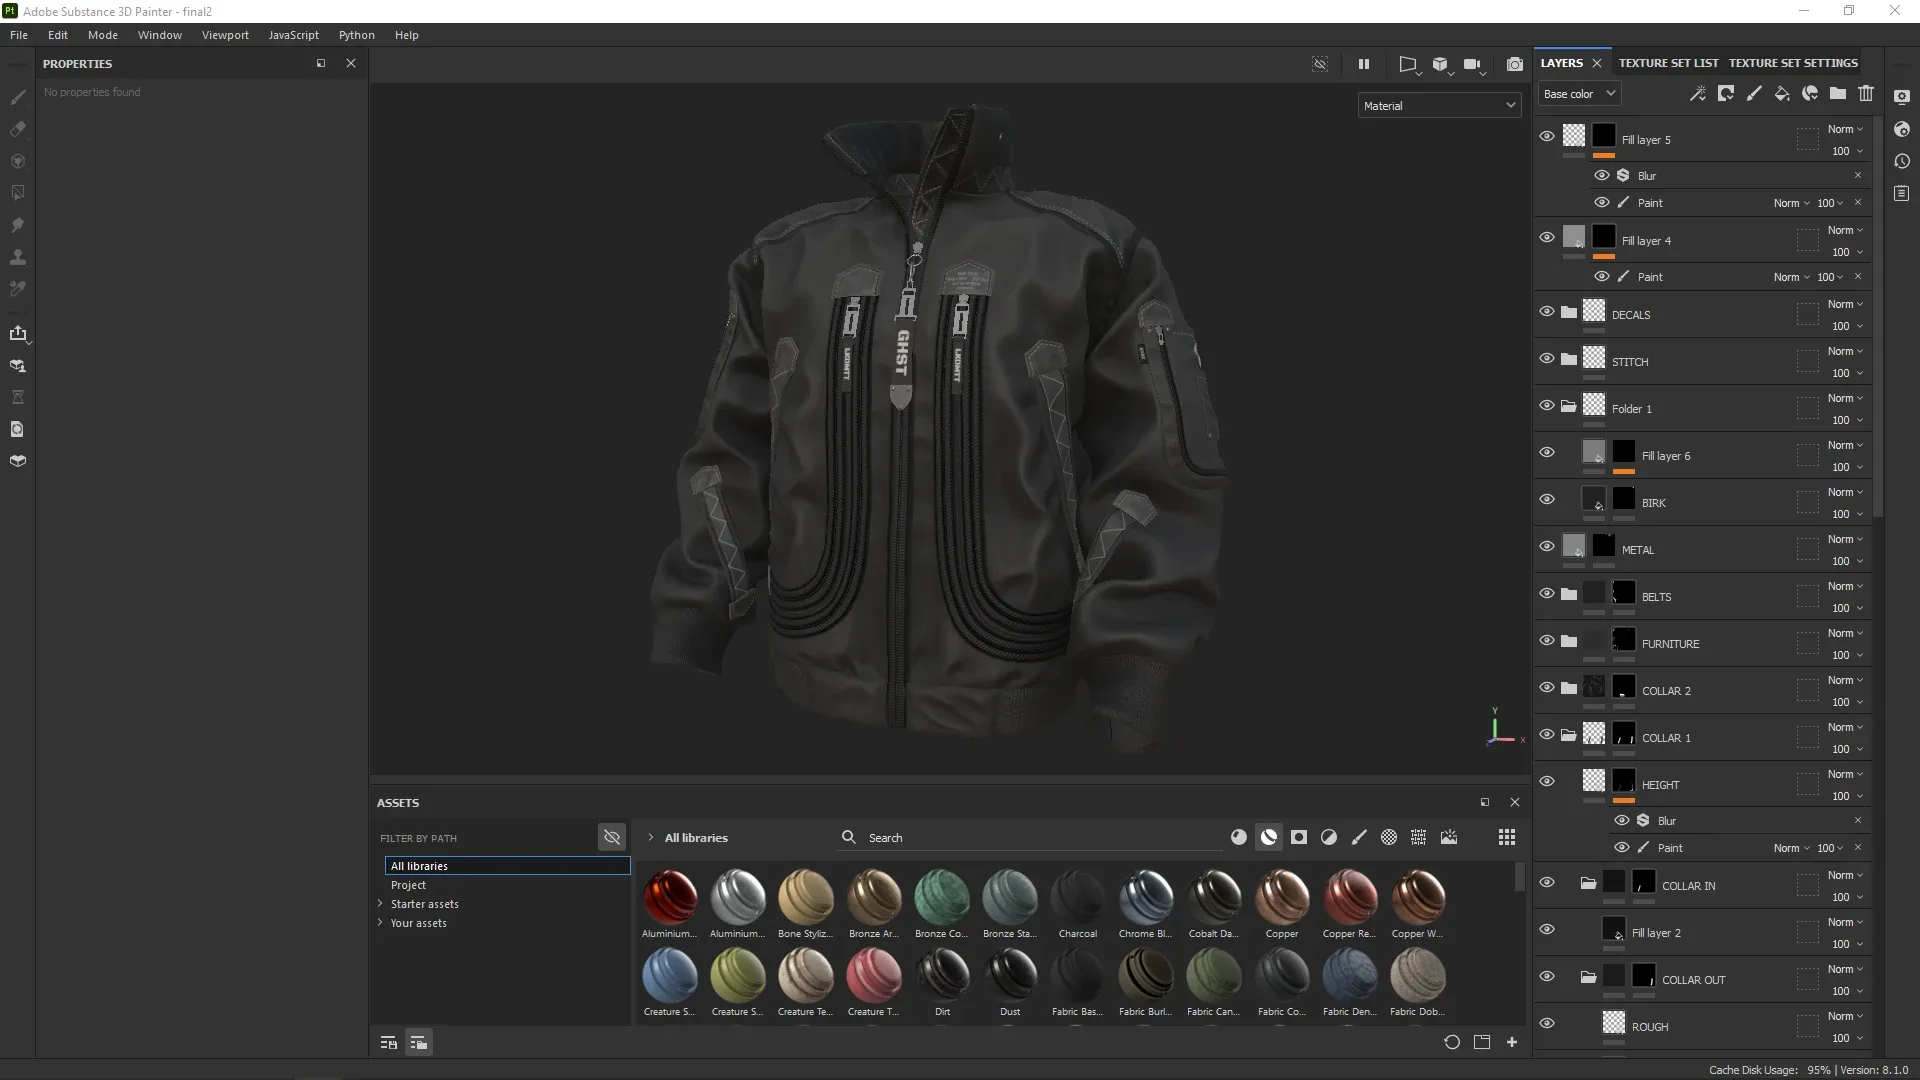Select the Projection tool in left toolbar
This screenshot has height=1080, width=1920.
click(17, 161)
